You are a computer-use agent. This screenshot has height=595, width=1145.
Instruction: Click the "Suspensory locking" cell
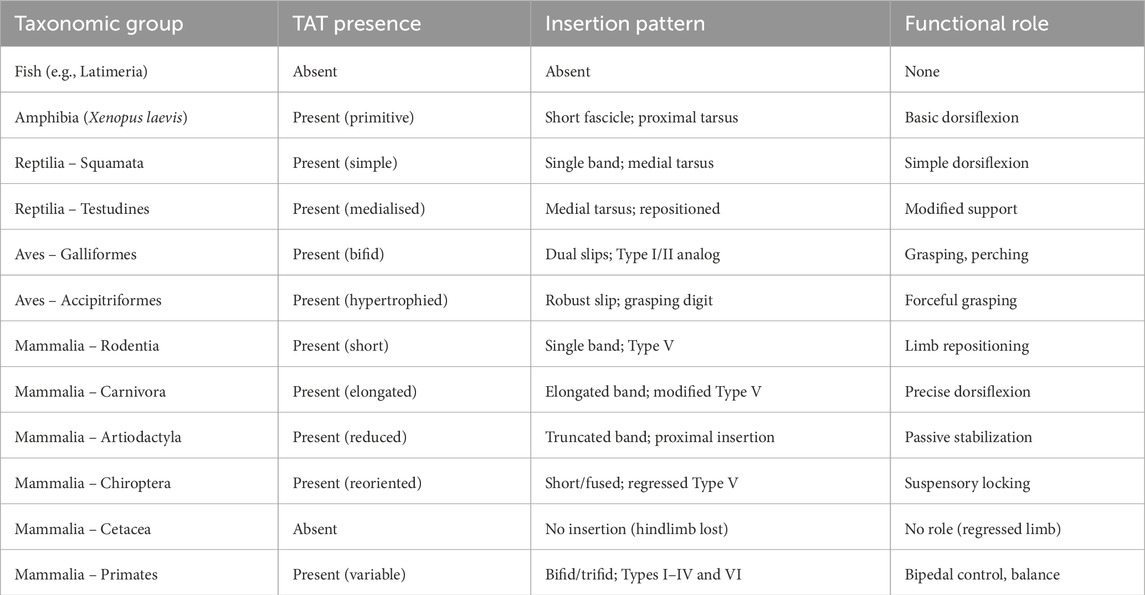[966, 483]
